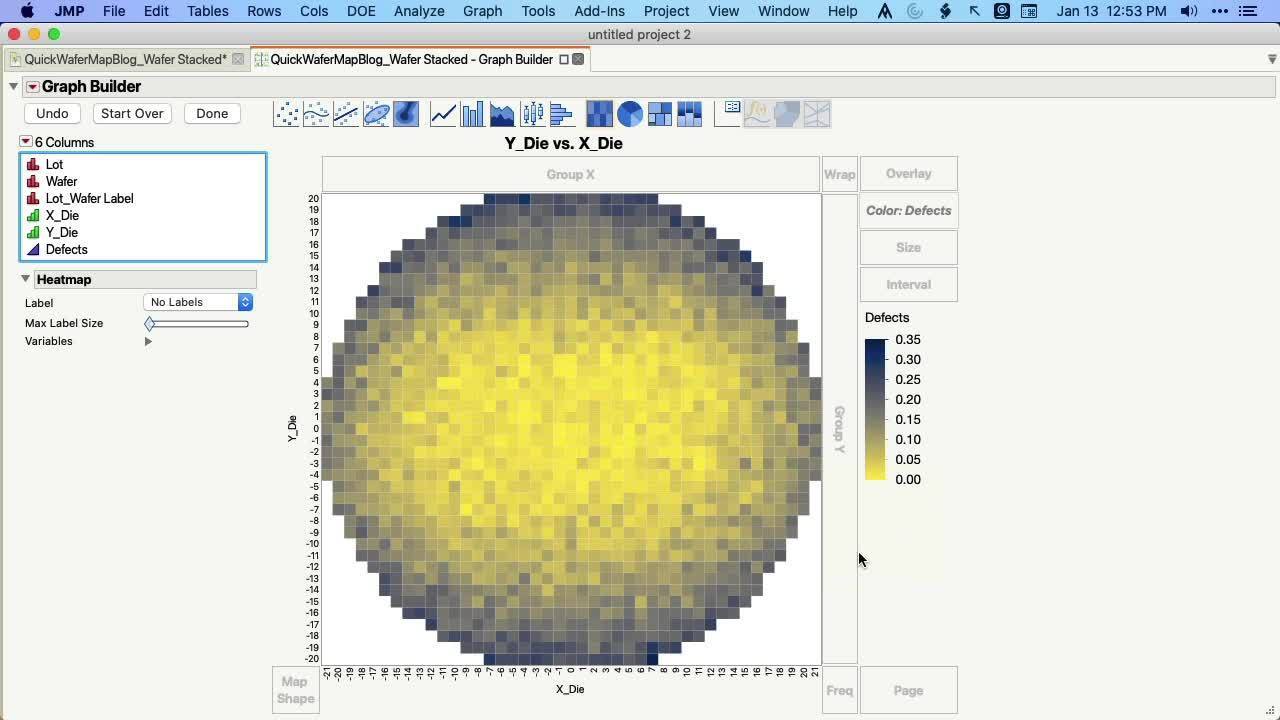
Task: Open the Analyze menu
Action: coord(418,11)
